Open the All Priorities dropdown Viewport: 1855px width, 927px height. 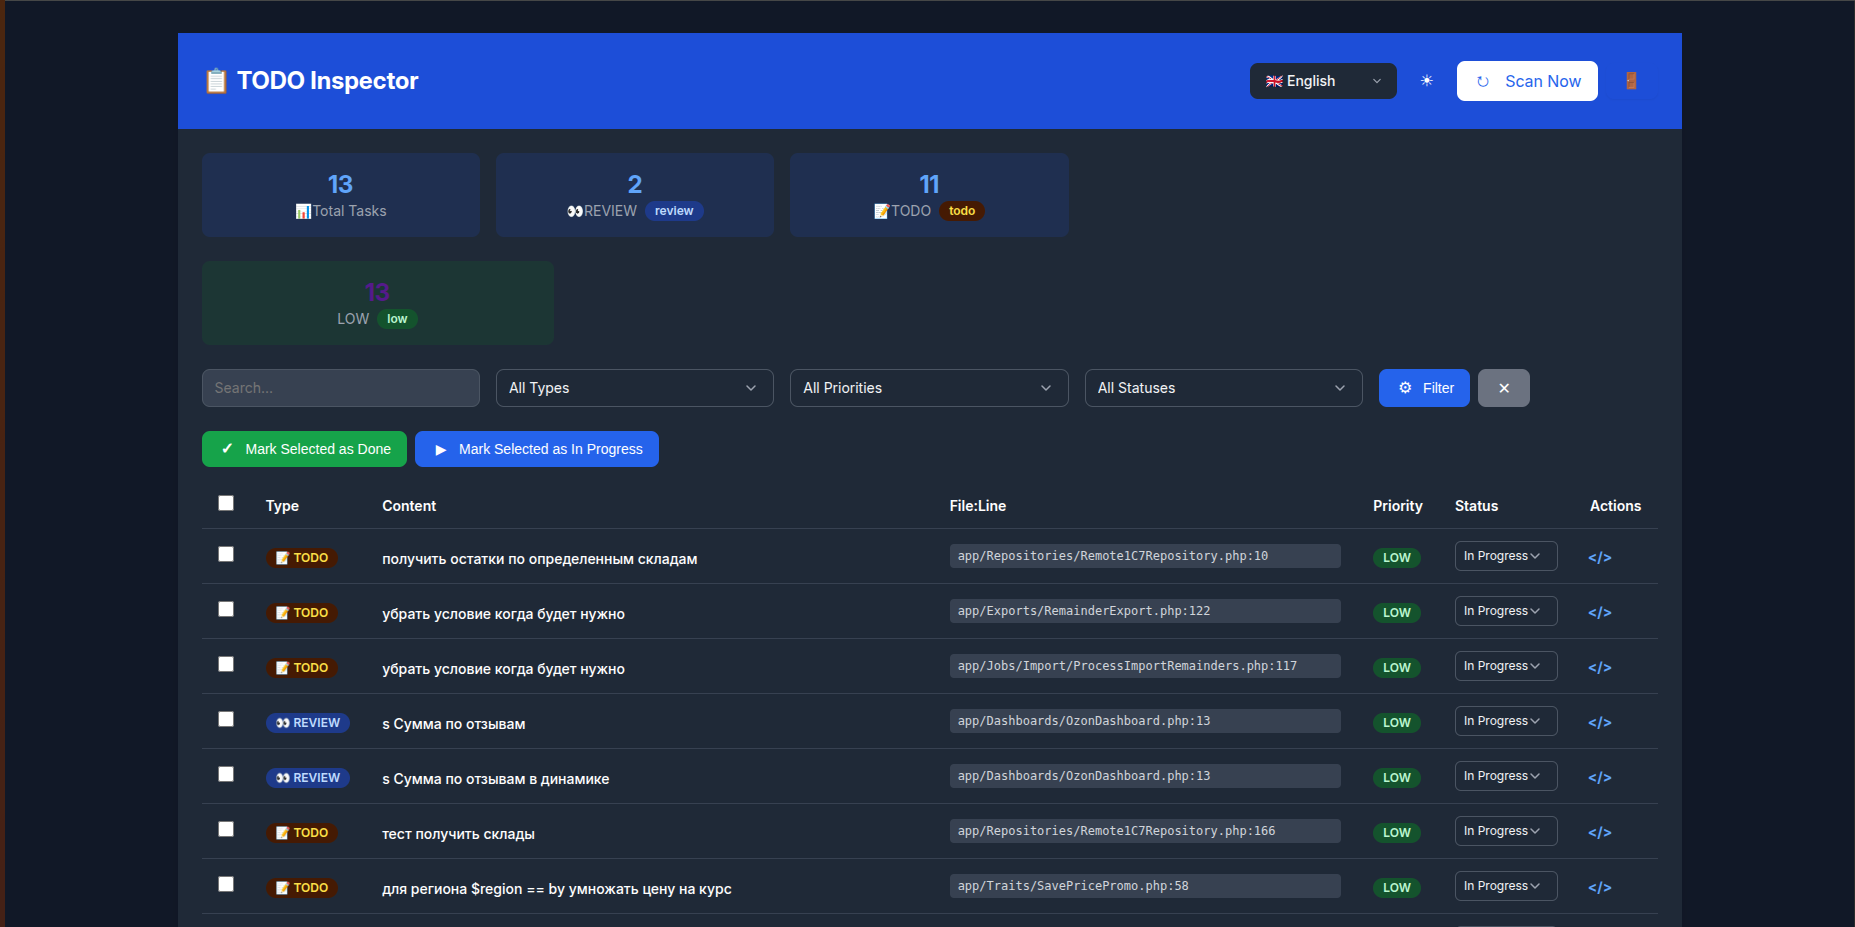pyautogui.click(x=928, y=388)
